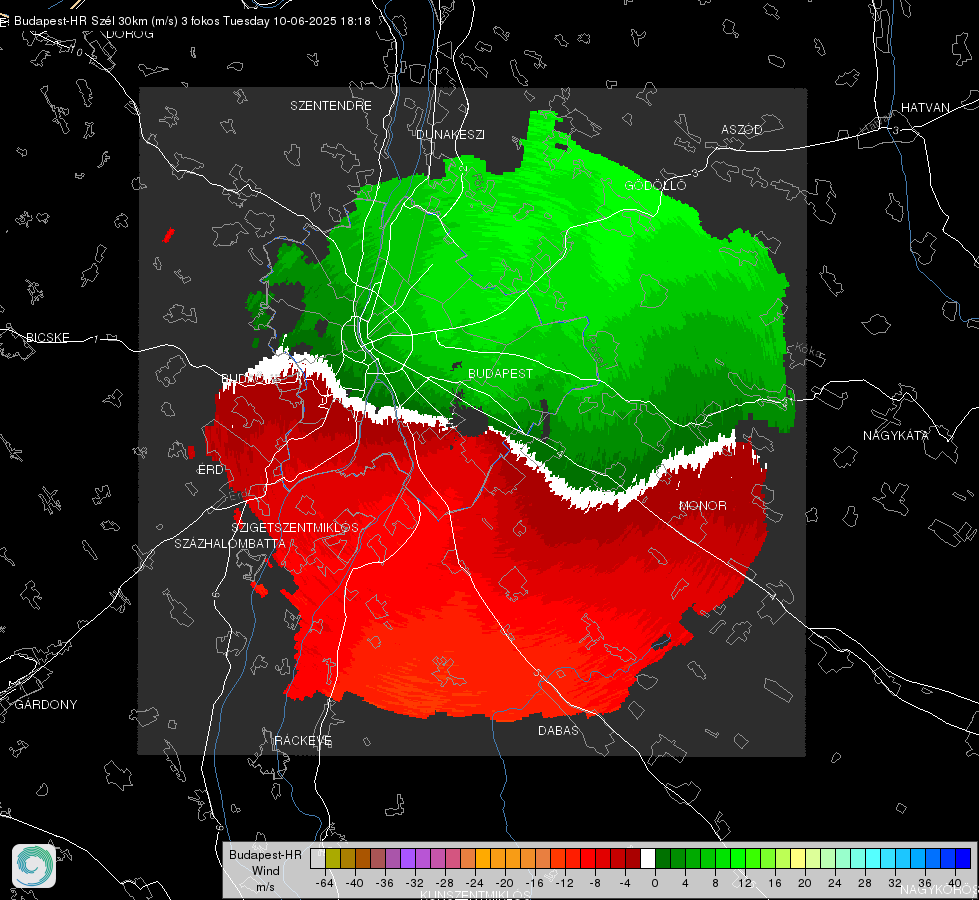Click the DABAS map label
The image size is (979, 900).
tap(558, 730)
